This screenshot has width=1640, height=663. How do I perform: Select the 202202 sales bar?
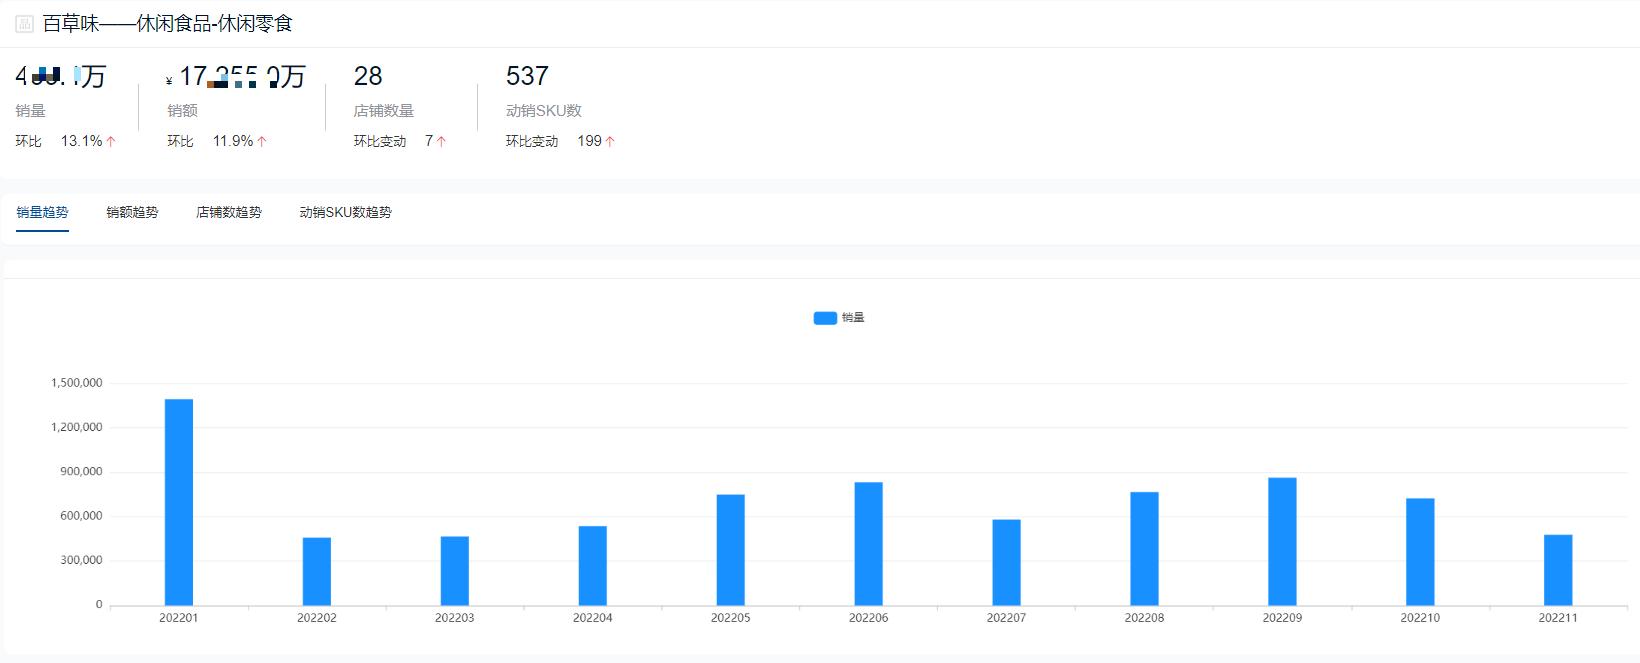(317, 571)
